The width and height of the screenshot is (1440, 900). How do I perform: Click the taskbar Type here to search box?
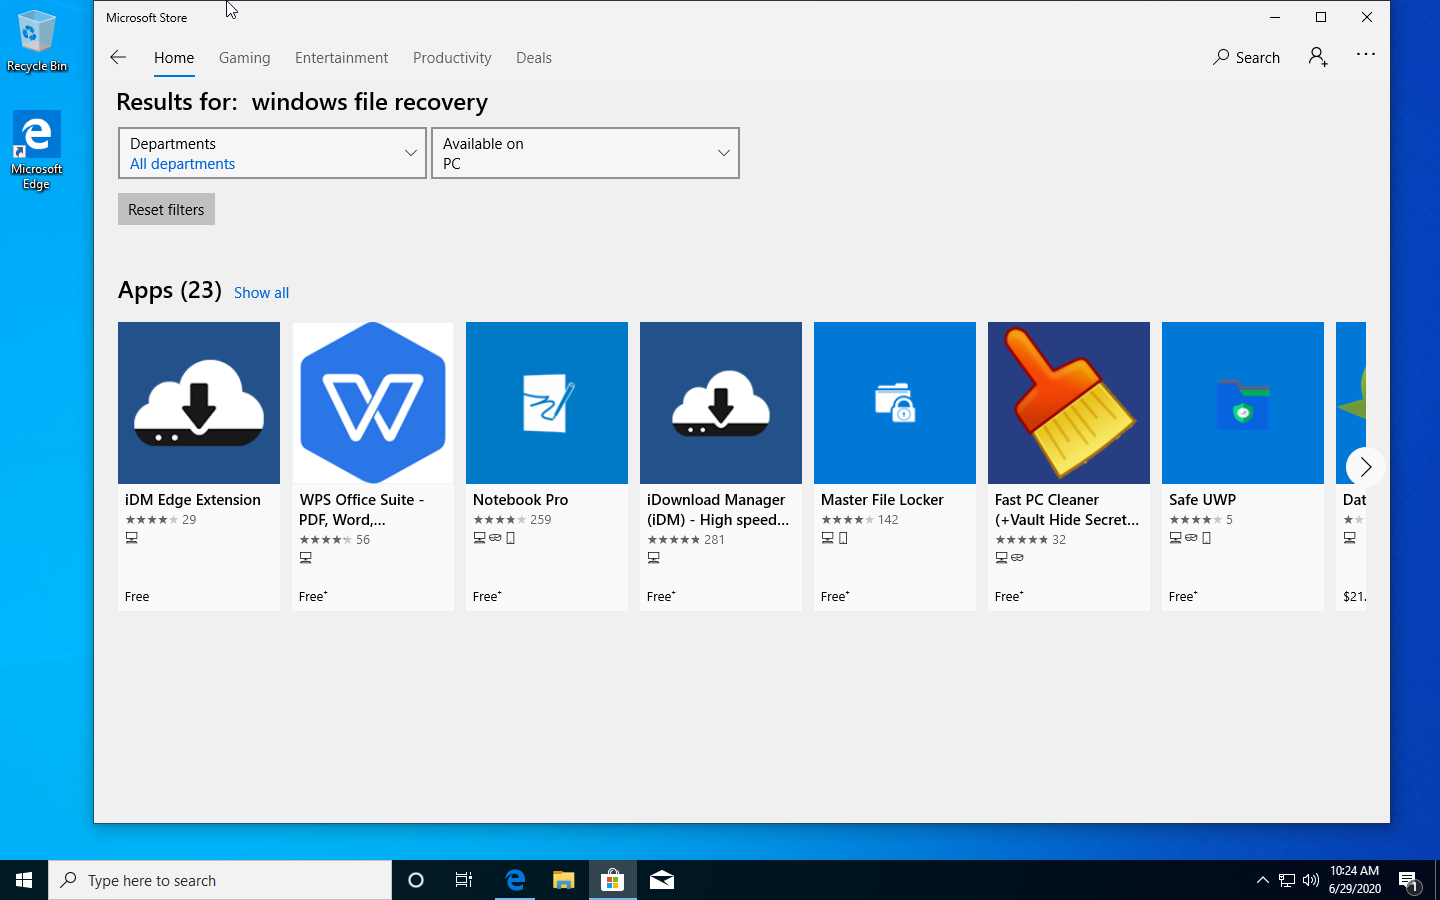(220, 880)
